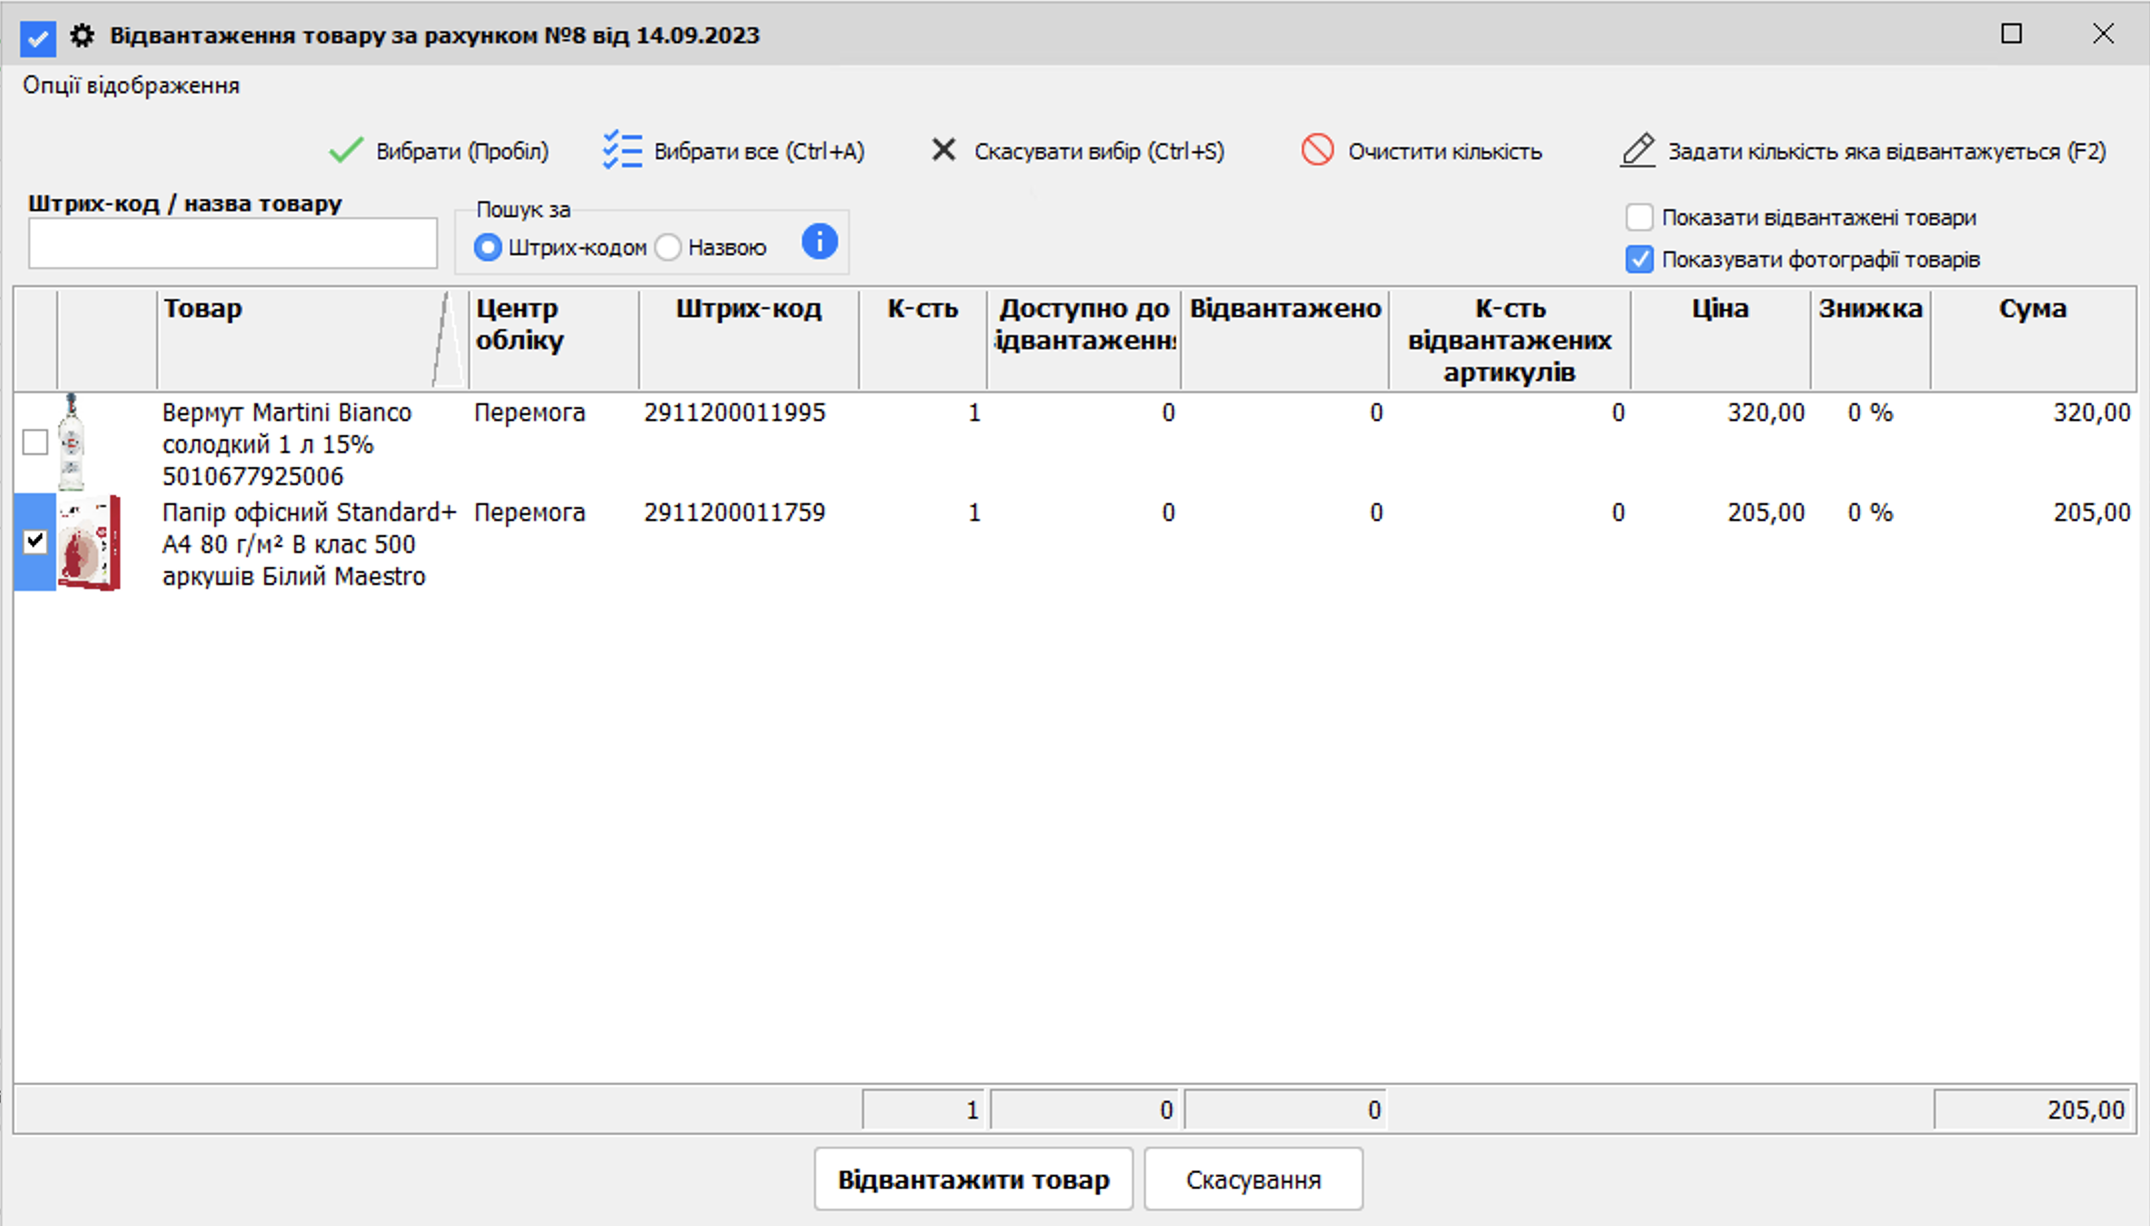The width and height of the screenshot is (2150, 1226).
Task: Select the Штрих-кодом search radio button
Action: pos(488,247)
